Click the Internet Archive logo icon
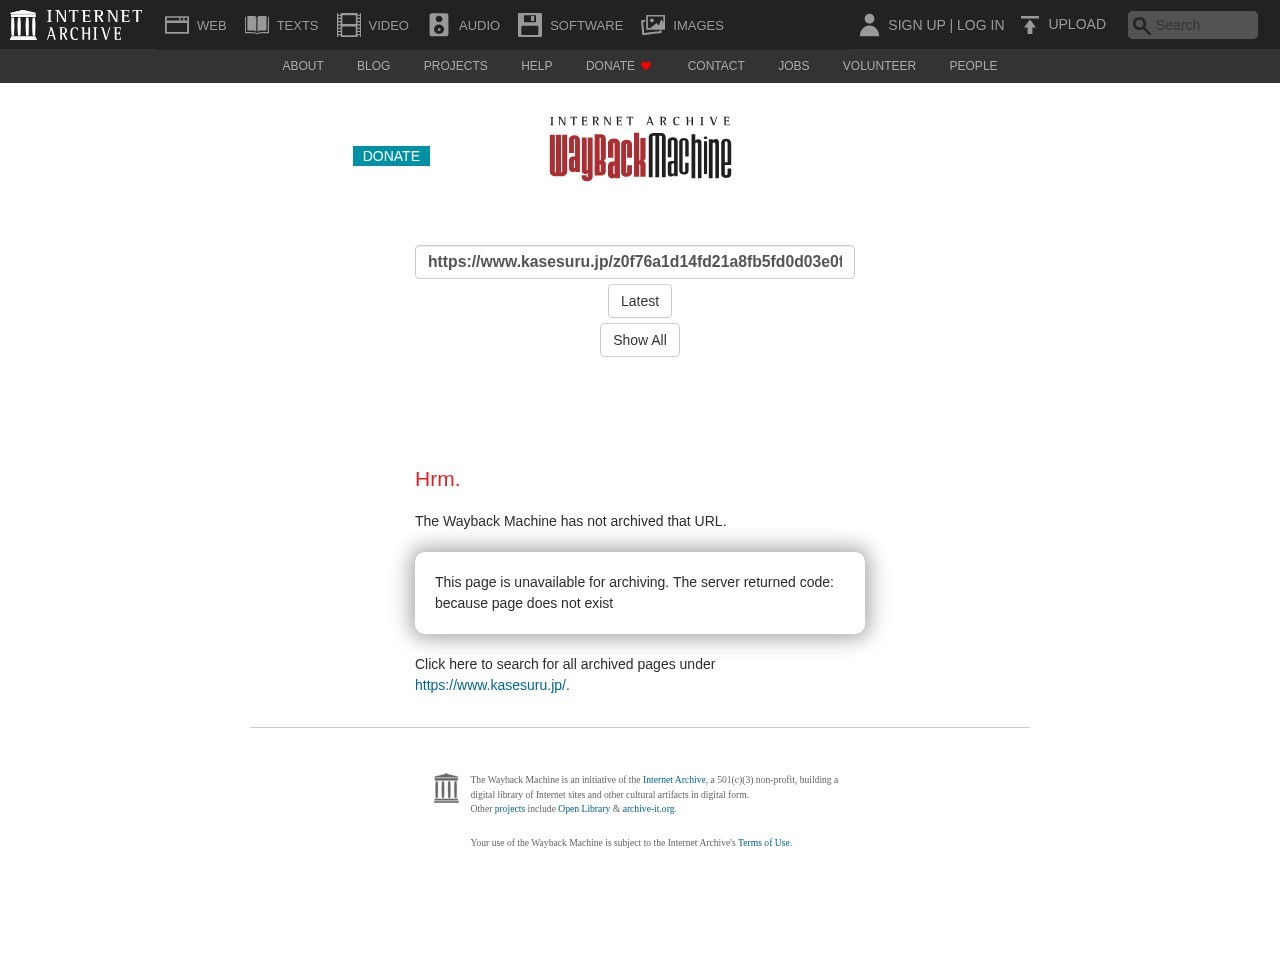The height and width of the screenshot is (960, 1280). [x=23, y=25]
